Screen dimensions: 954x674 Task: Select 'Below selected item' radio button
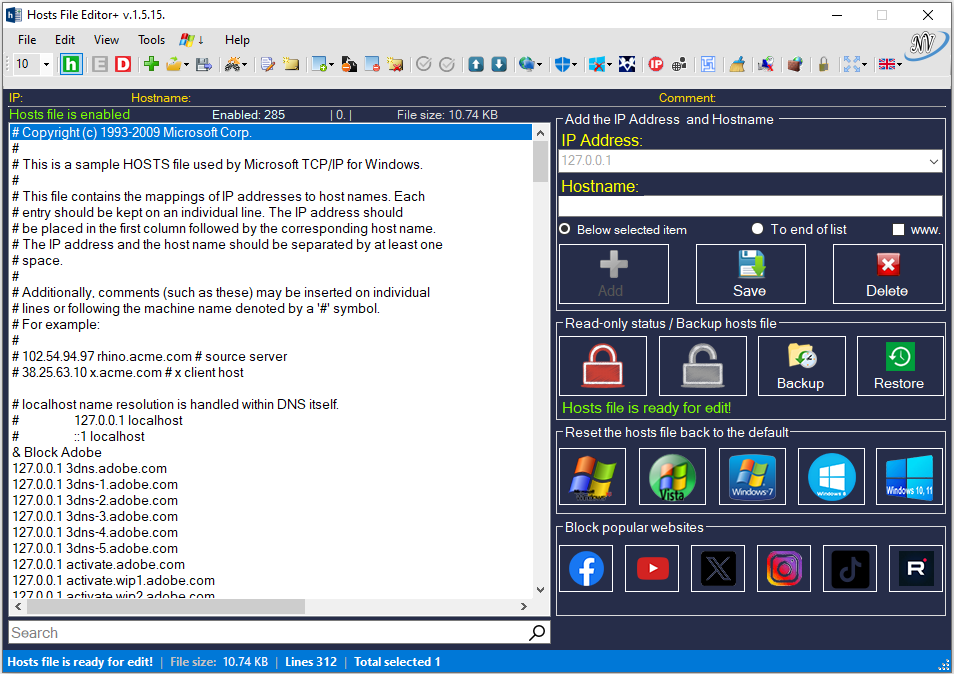565,229
